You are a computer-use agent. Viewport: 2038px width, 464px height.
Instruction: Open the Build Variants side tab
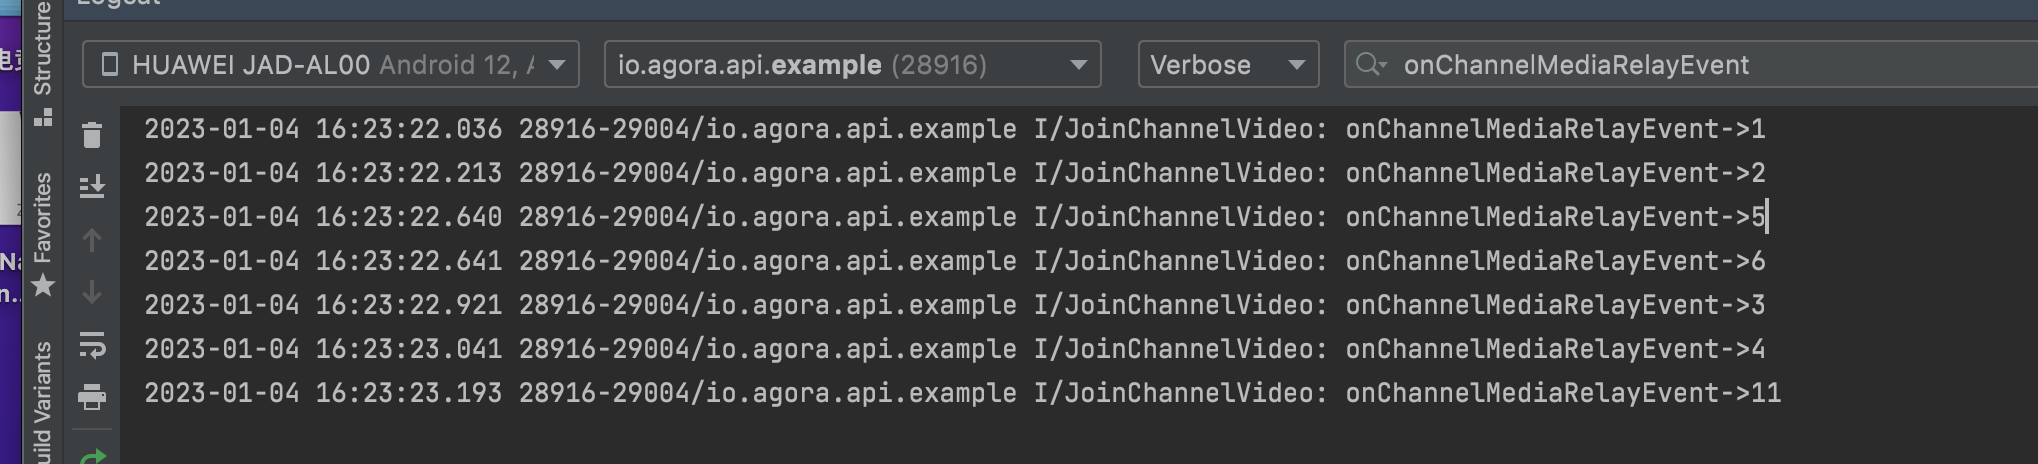[42, 402]
